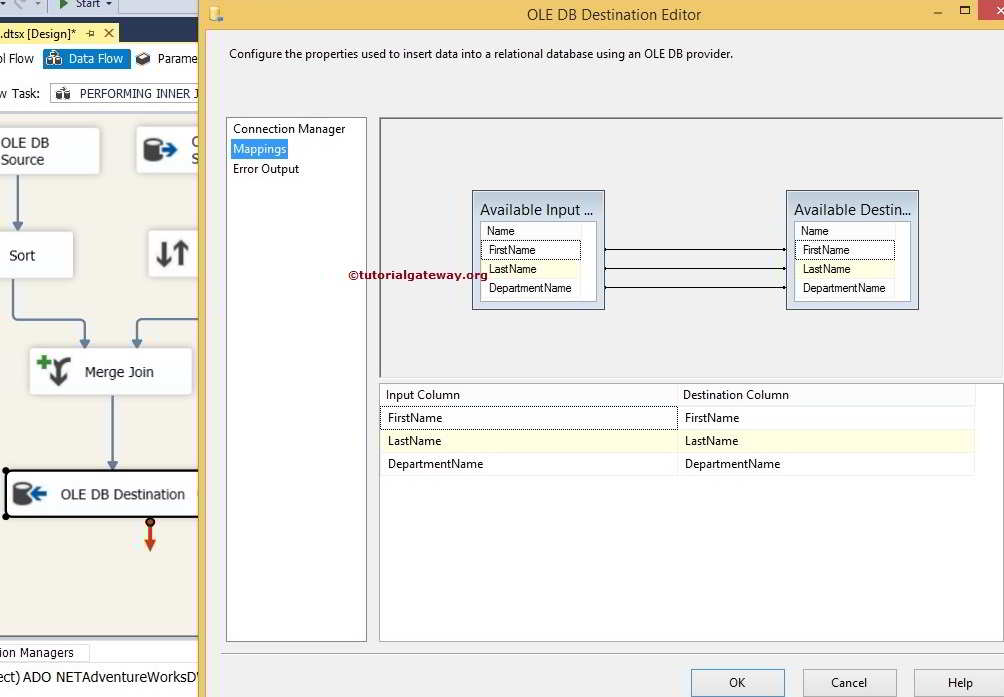
Task: Open the Error Output page
Action: [x=265, y=169]
